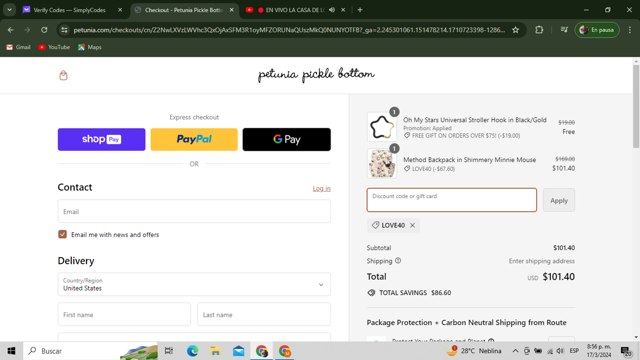Viewport: 640px width, 360px height.
Task: Open the Stroller Hook product thumbnail
Action: pyautogui.click(x=382, y=127)
